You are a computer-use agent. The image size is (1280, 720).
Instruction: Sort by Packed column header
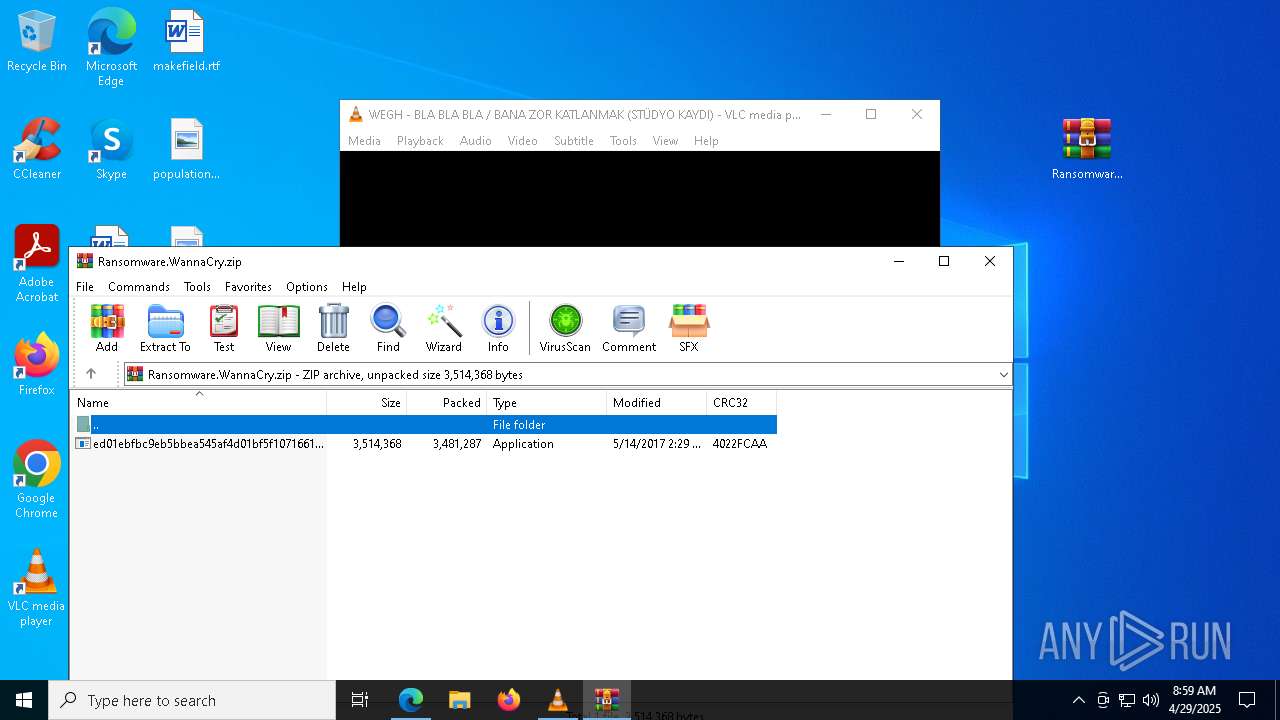click(x=447, y=403)
